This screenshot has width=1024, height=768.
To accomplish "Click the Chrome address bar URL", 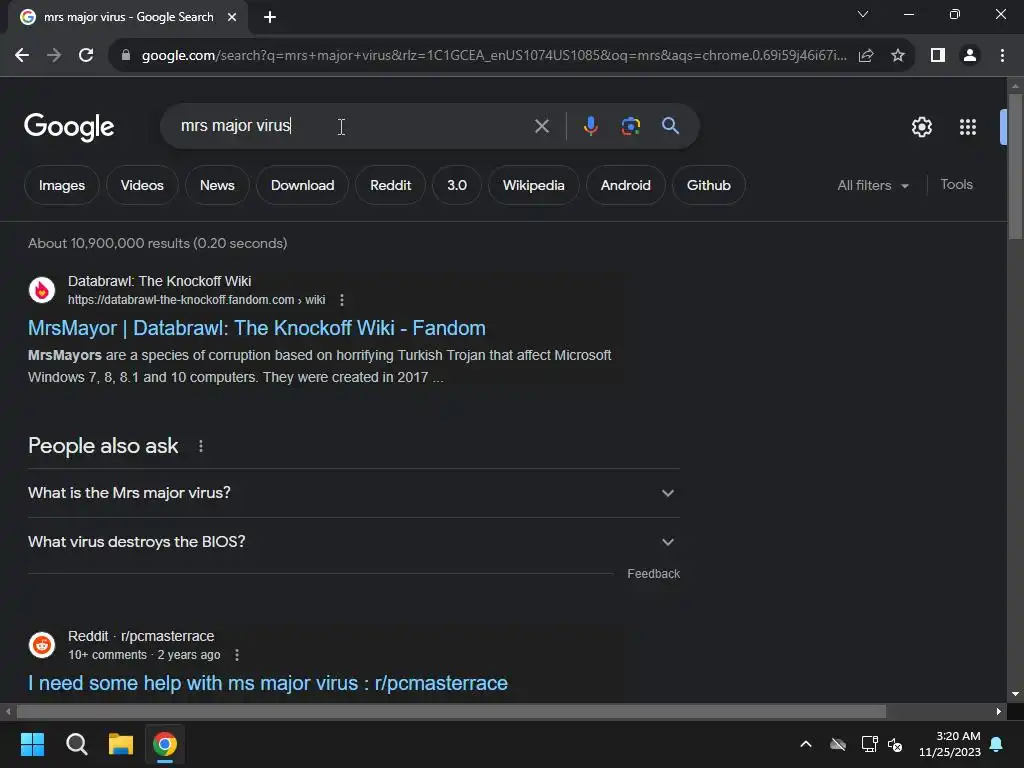I will click(494, 56).
